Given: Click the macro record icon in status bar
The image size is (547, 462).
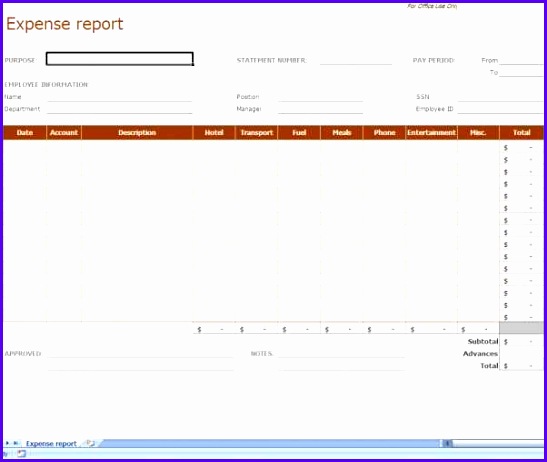Looking at the screenshot, I should 21,454.
